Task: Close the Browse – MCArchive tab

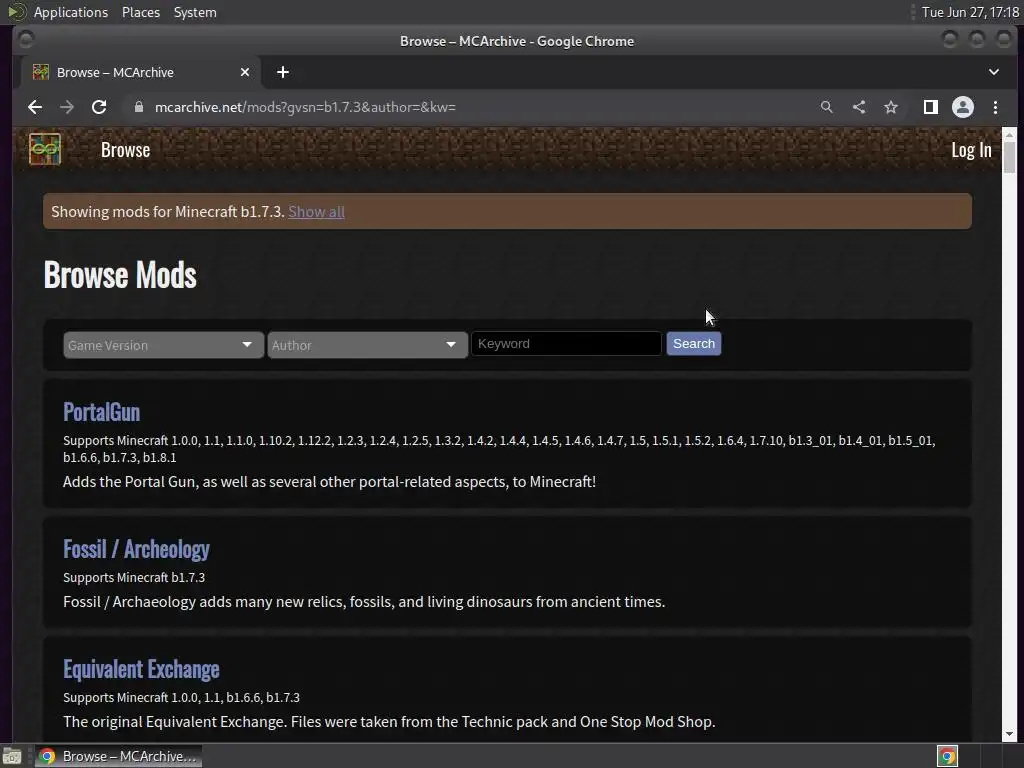Action: point(245,72)
